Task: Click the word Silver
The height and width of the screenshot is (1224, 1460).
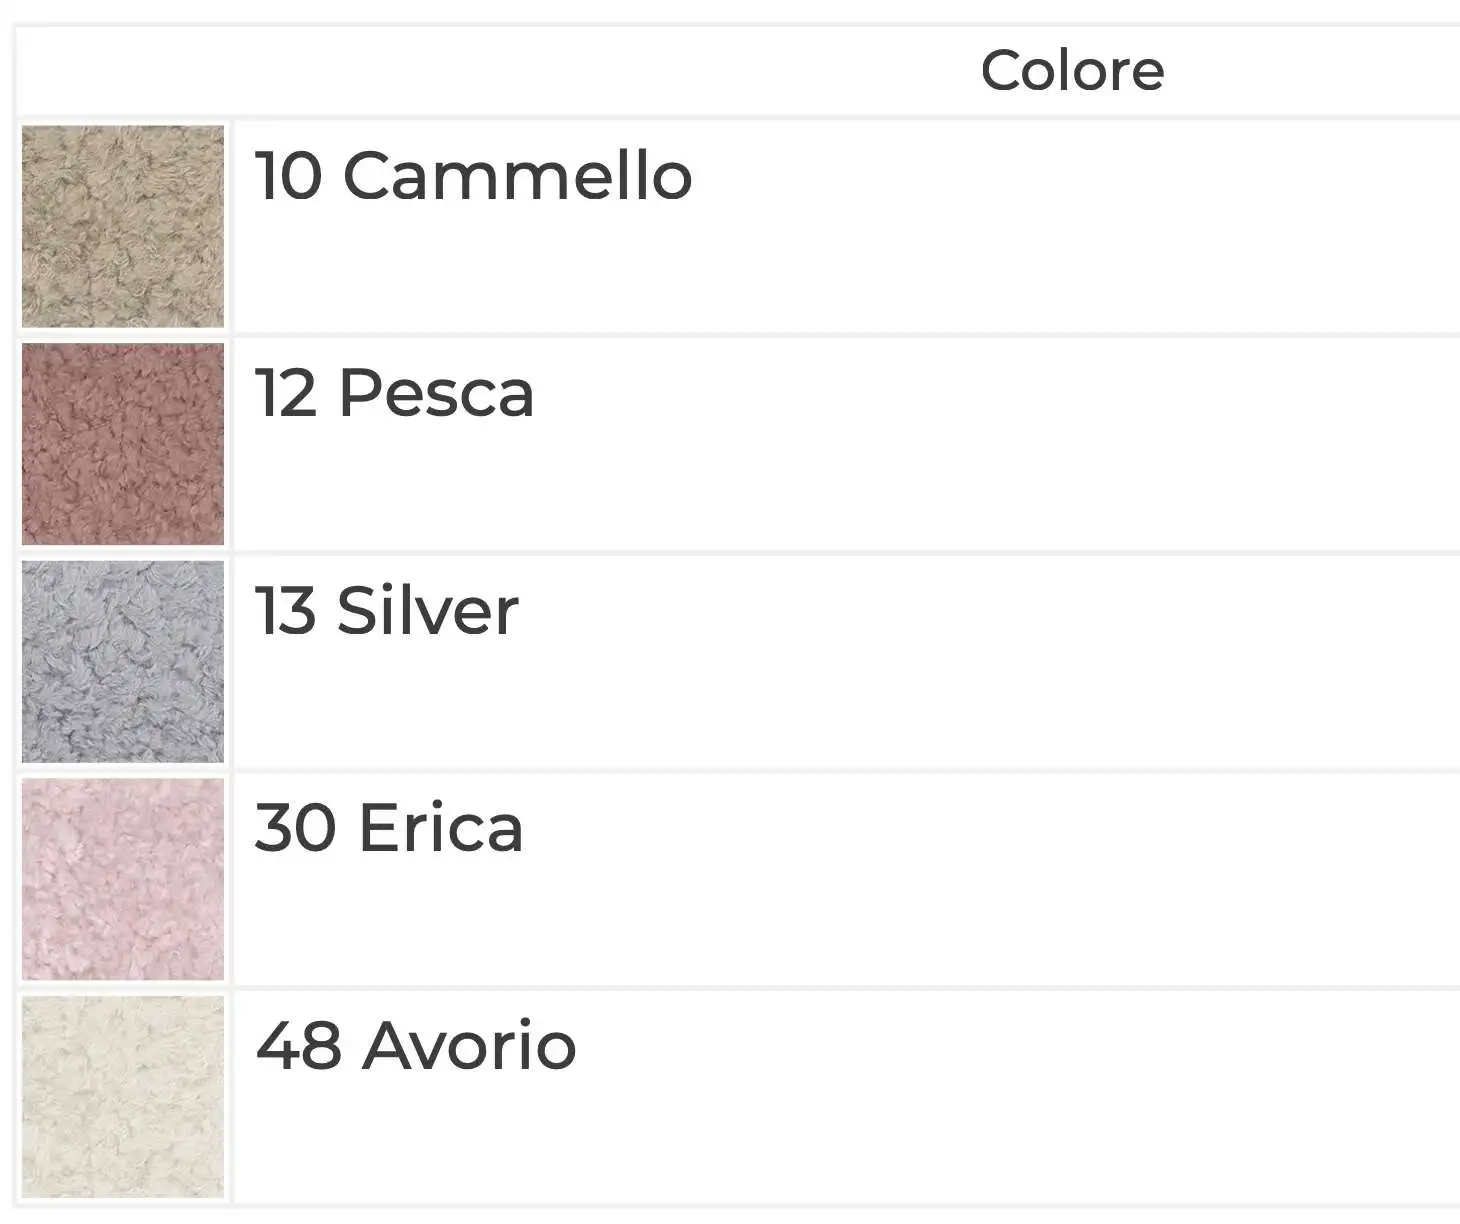Action: pyautogui.click(x=428, y=610)
